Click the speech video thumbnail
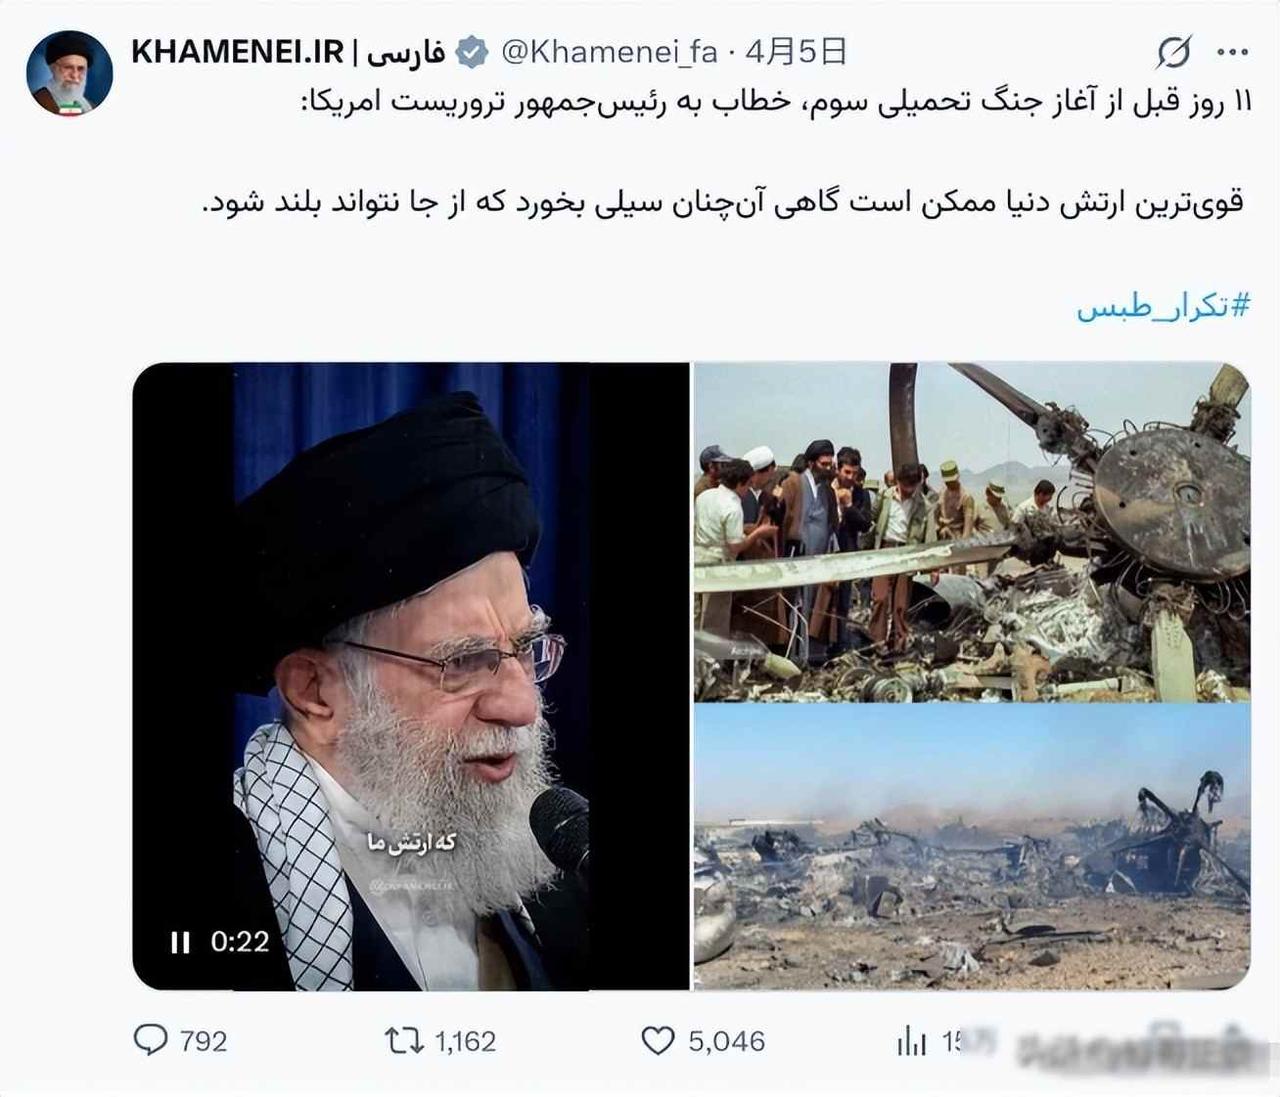The image size is (1280, 1097). [411, 676]
